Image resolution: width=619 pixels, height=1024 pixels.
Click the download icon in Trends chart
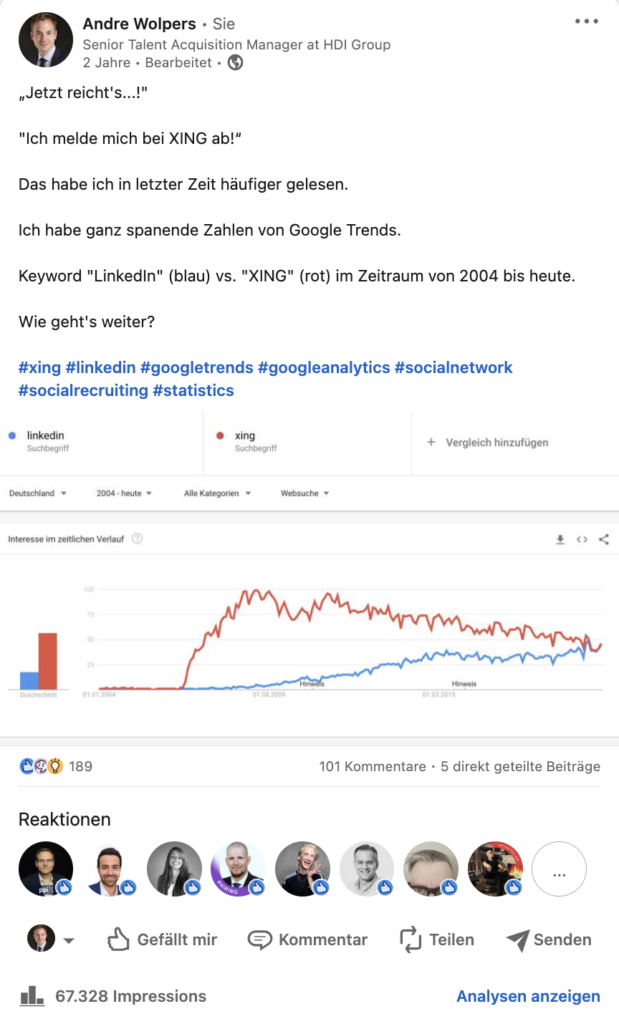click(x=561, y=539)
